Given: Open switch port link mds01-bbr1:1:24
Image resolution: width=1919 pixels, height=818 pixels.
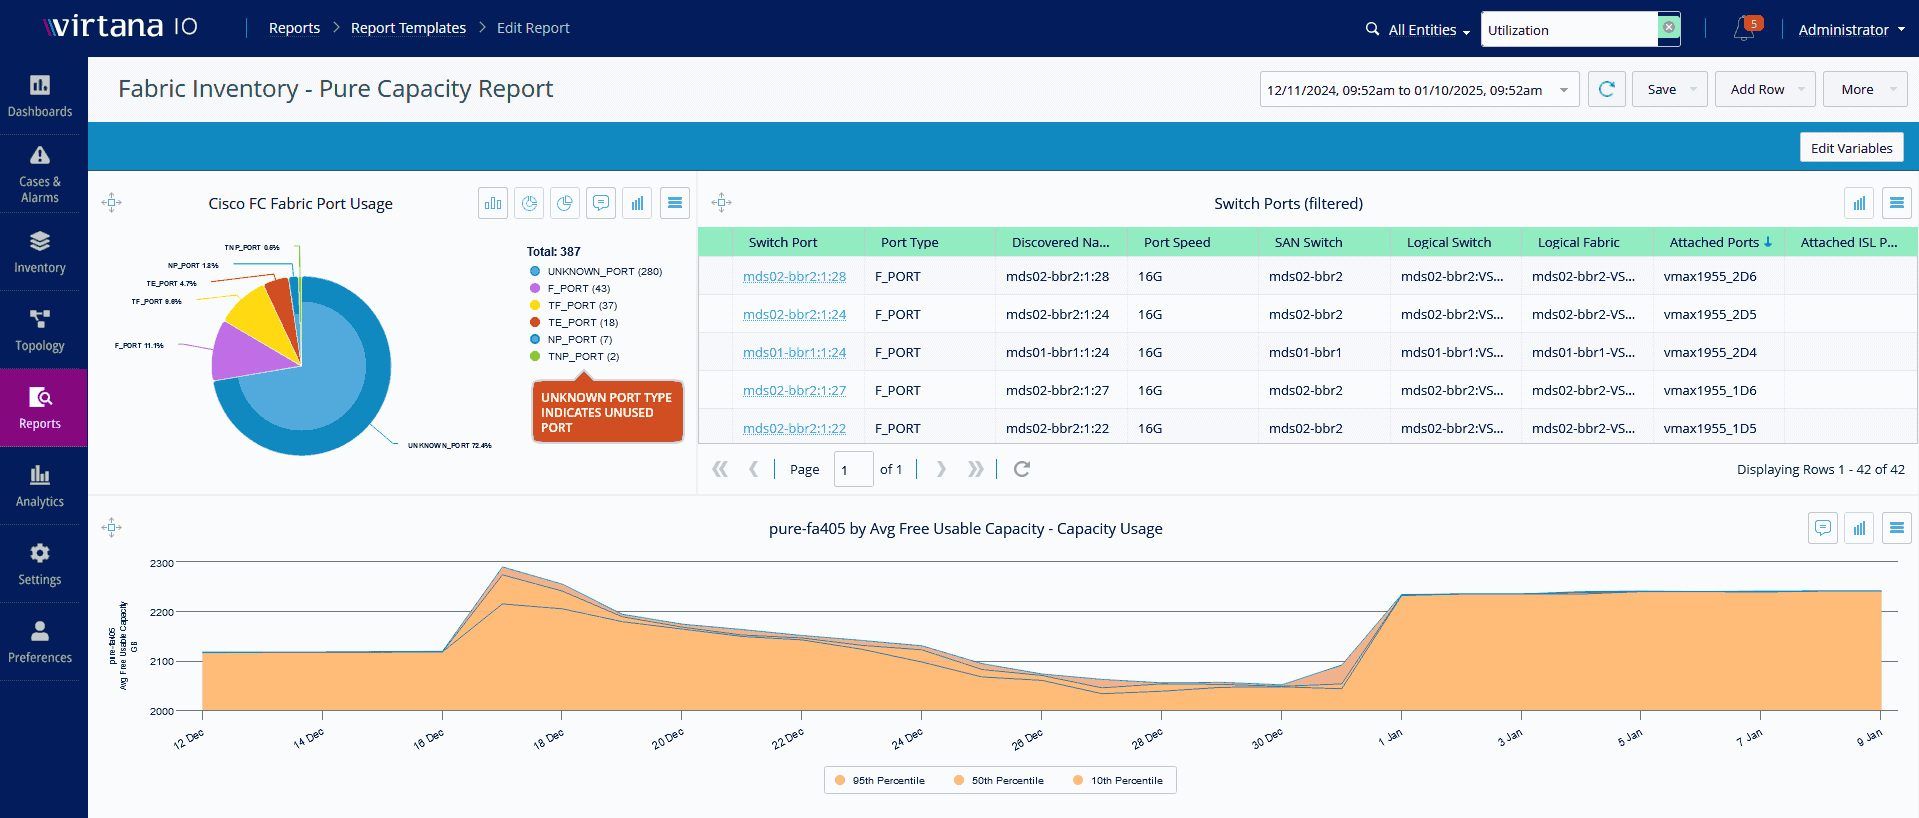Looking at the screenshot, I should coord(794,352).
